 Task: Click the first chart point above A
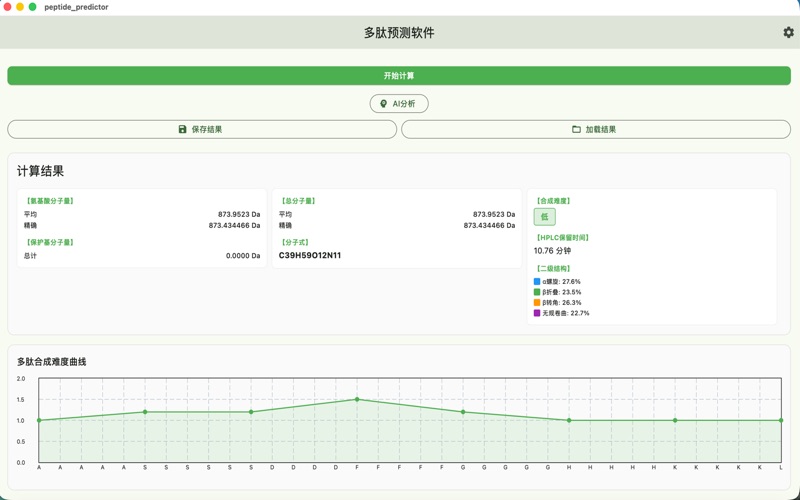coord(39,420)
